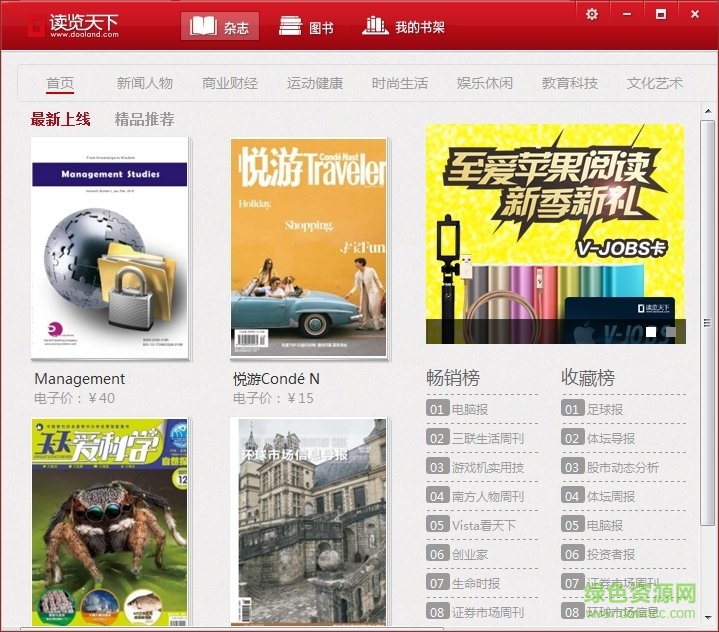Maximize the 读览天下 window

tap(661, 14)
